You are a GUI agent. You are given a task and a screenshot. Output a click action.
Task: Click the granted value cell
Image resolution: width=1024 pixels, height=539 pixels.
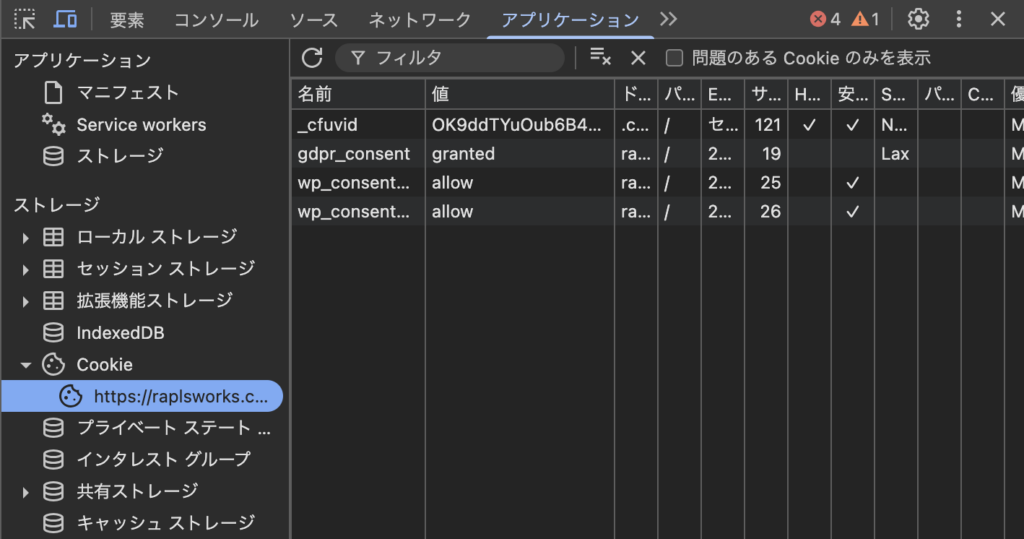tap(520, 154)
